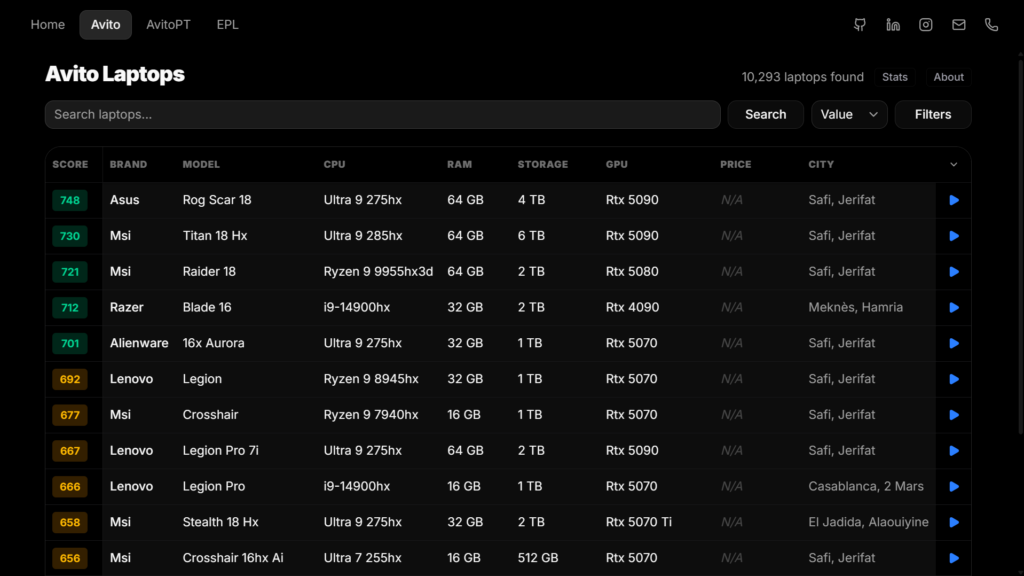
Task: Go to the Home tab
Action: 48,25
